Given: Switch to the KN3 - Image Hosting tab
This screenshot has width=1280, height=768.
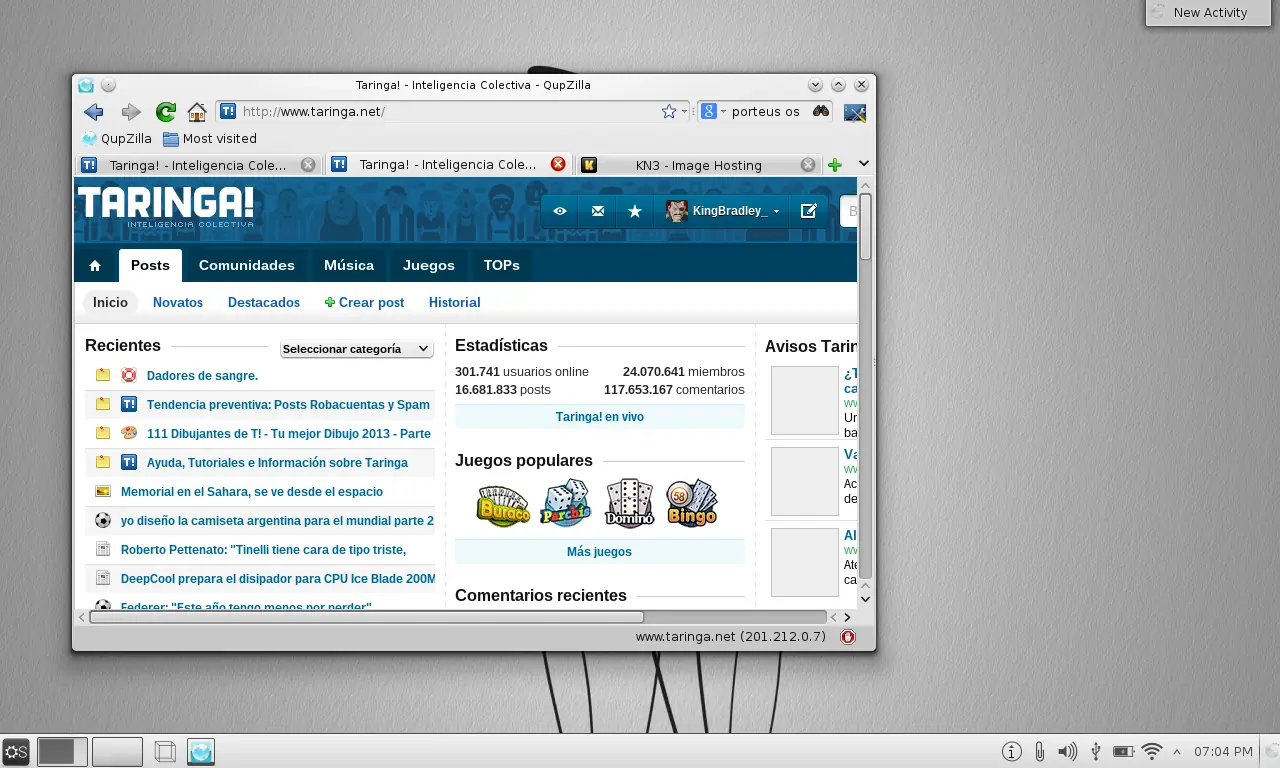Looking at the screenshot, I should [699, 165].
